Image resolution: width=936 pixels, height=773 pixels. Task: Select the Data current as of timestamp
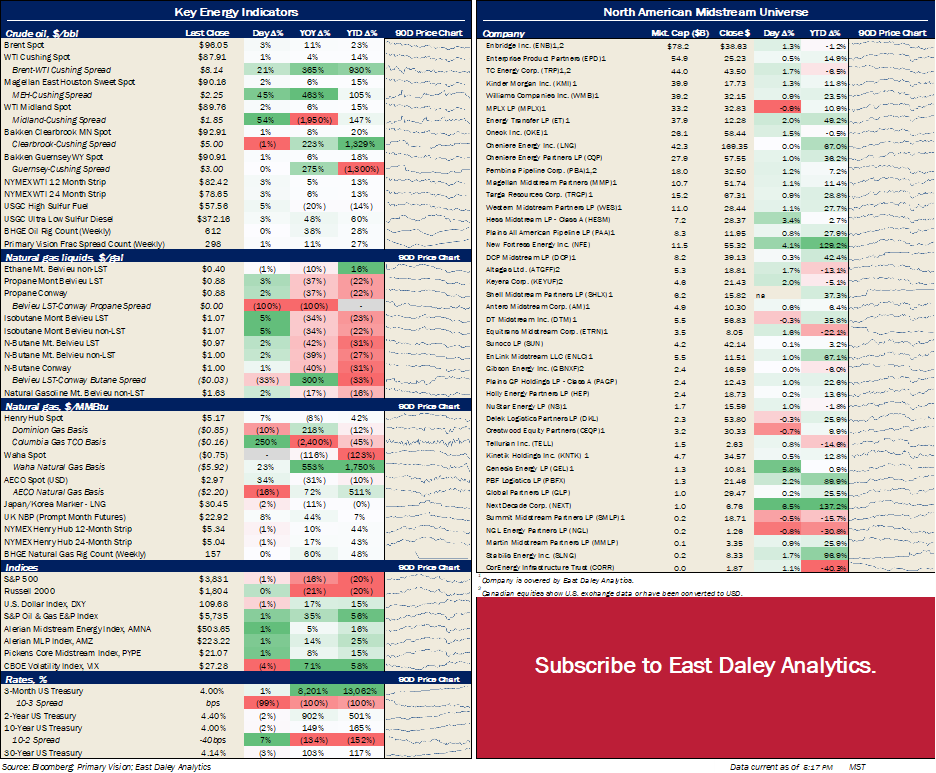(798, 767)
